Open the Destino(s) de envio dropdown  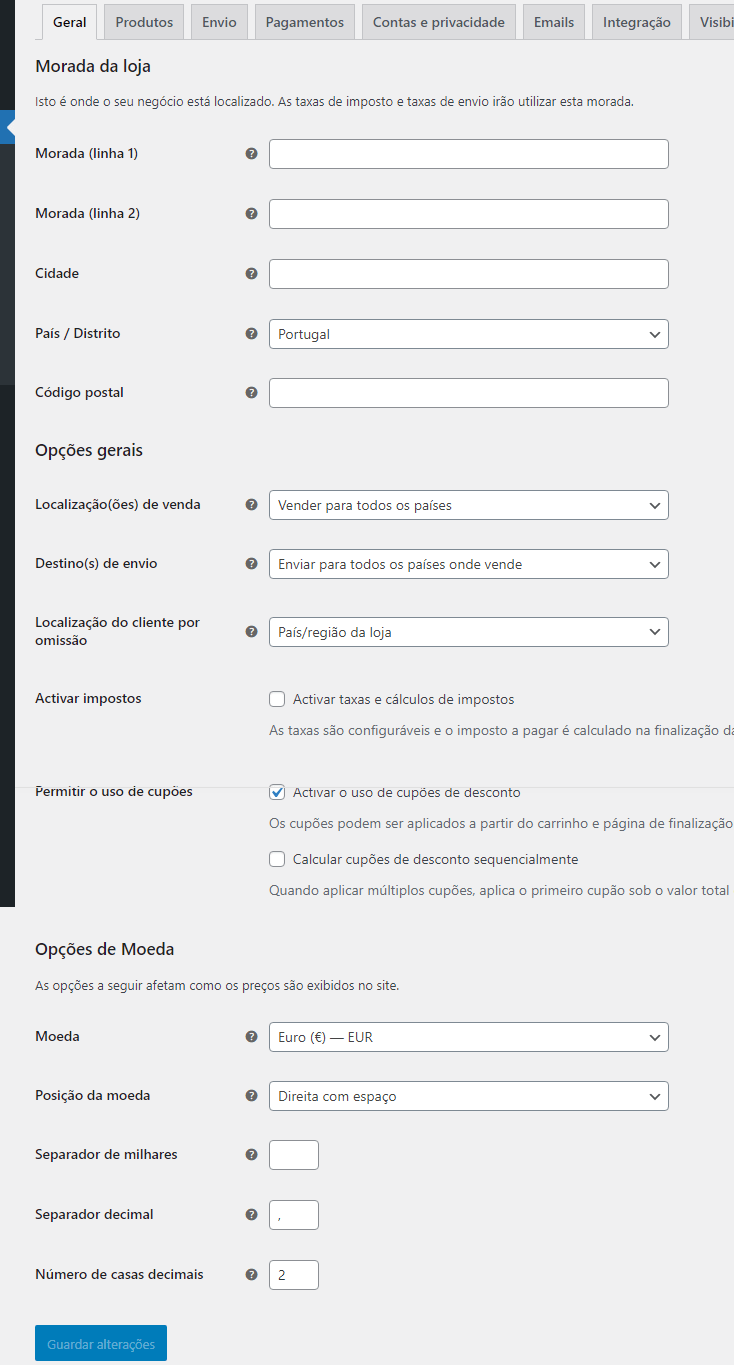(x=468, y=563)
